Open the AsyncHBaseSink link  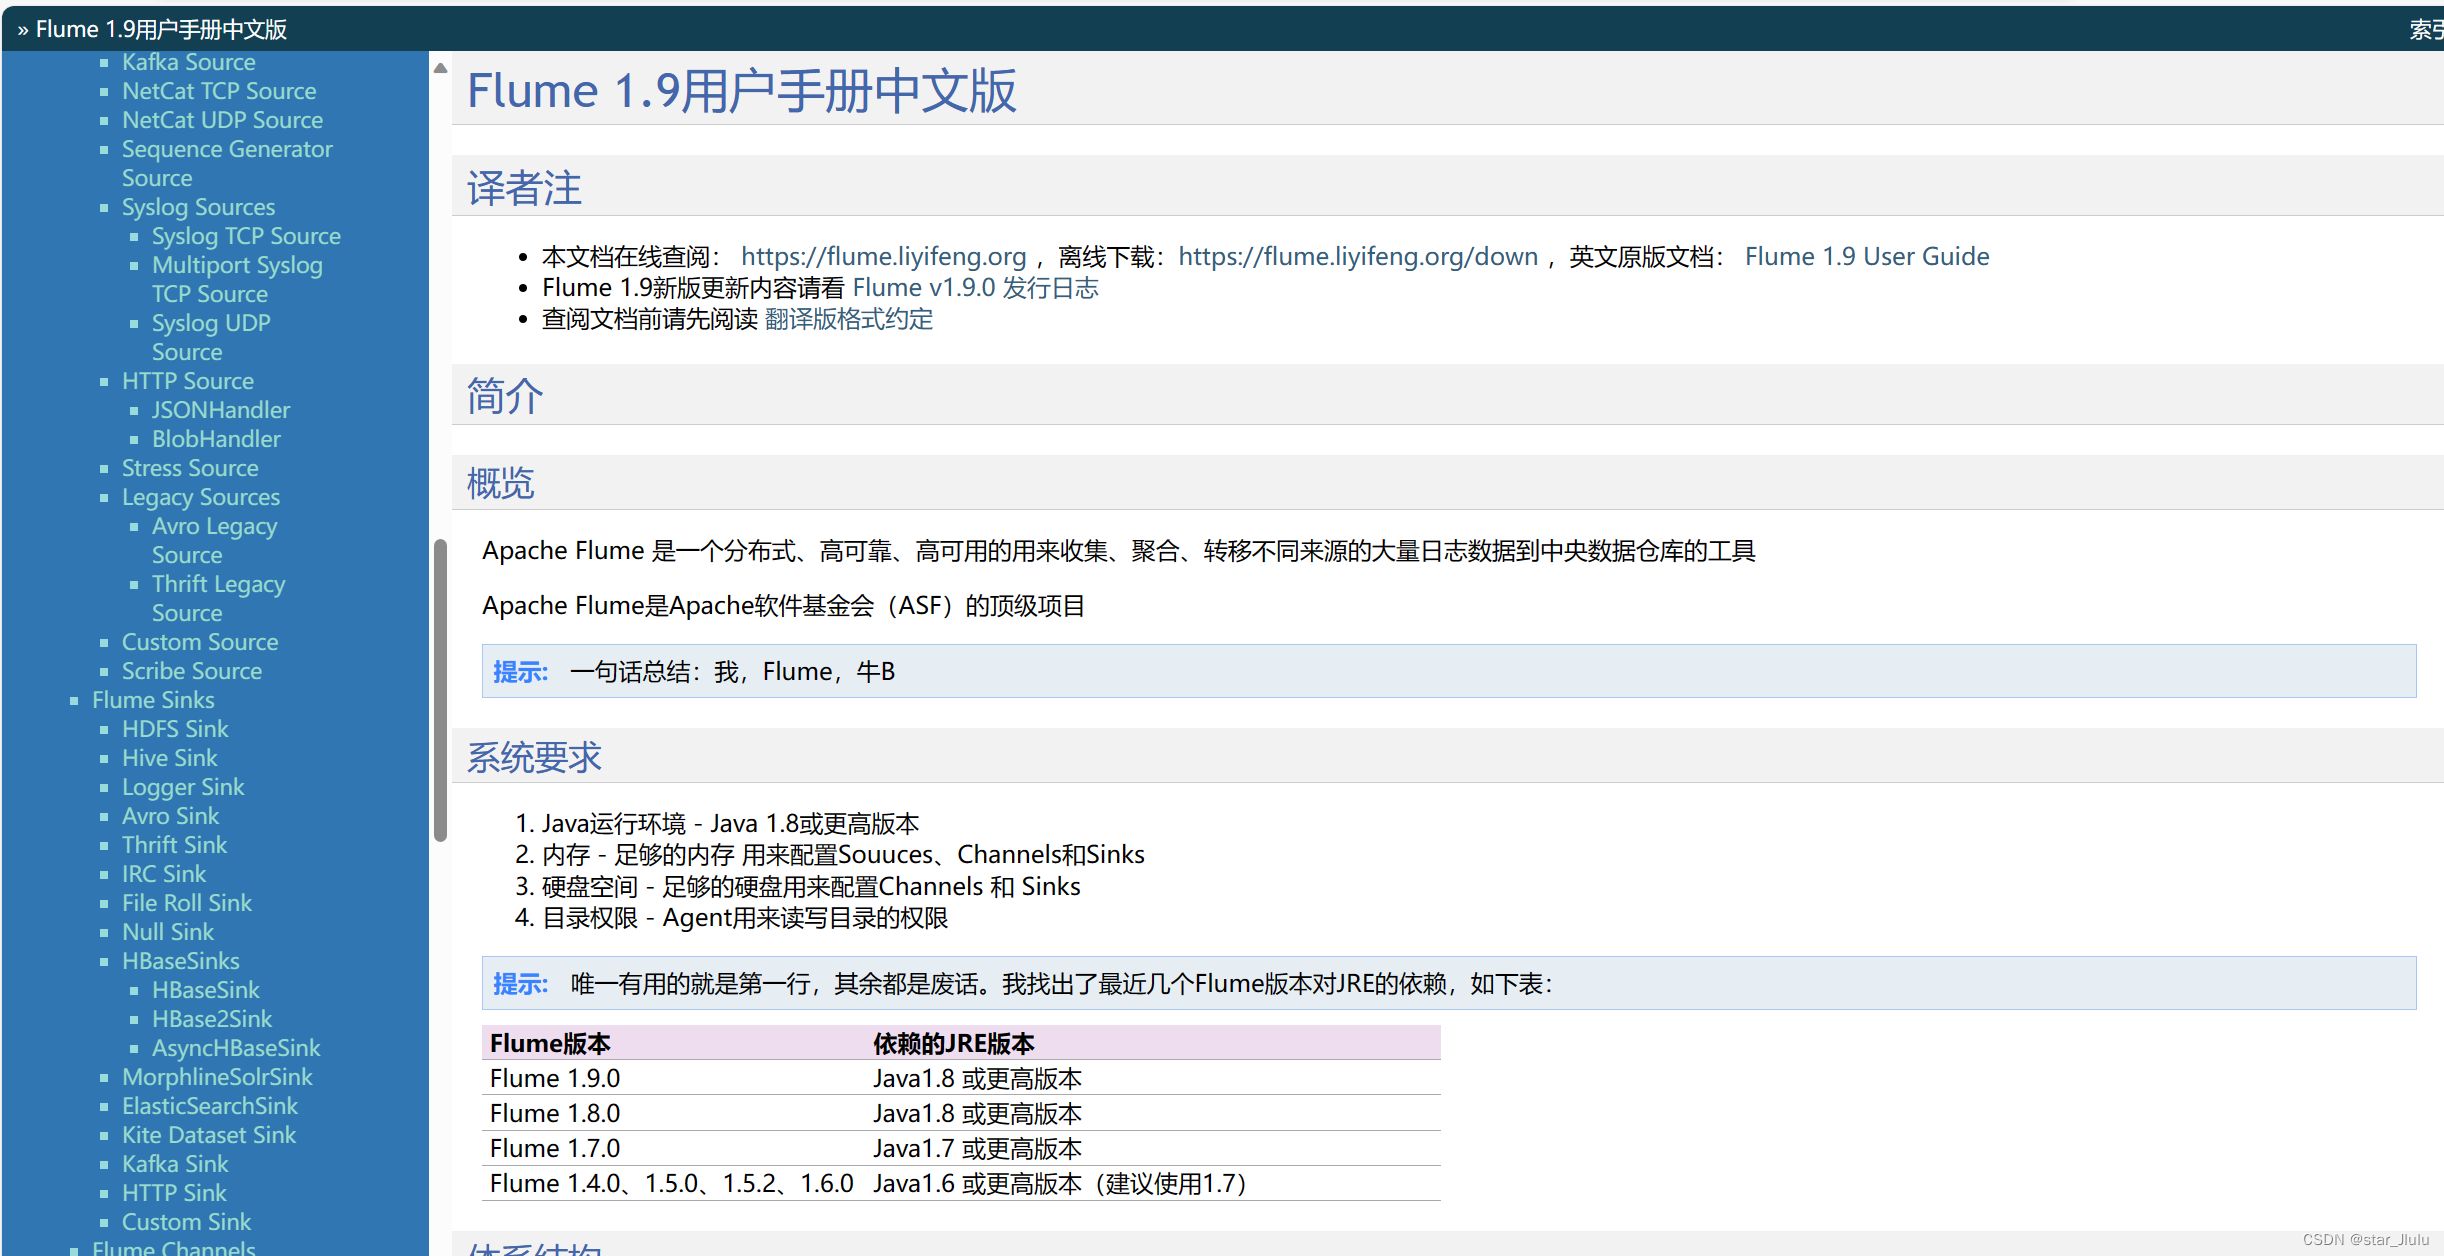(x=235, y=1048)
